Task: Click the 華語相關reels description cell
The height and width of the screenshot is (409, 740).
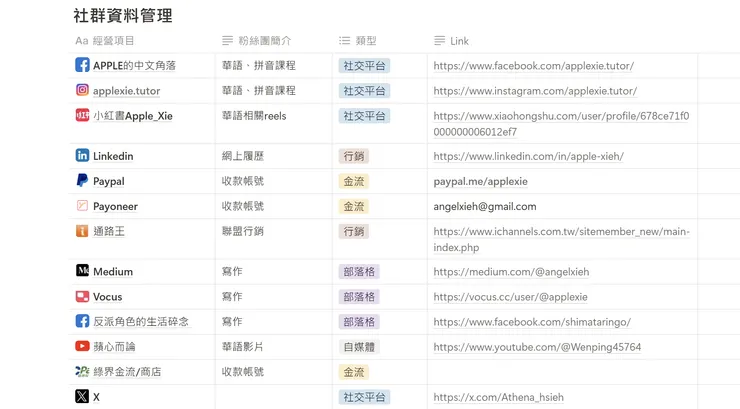Action: (274, 123)
